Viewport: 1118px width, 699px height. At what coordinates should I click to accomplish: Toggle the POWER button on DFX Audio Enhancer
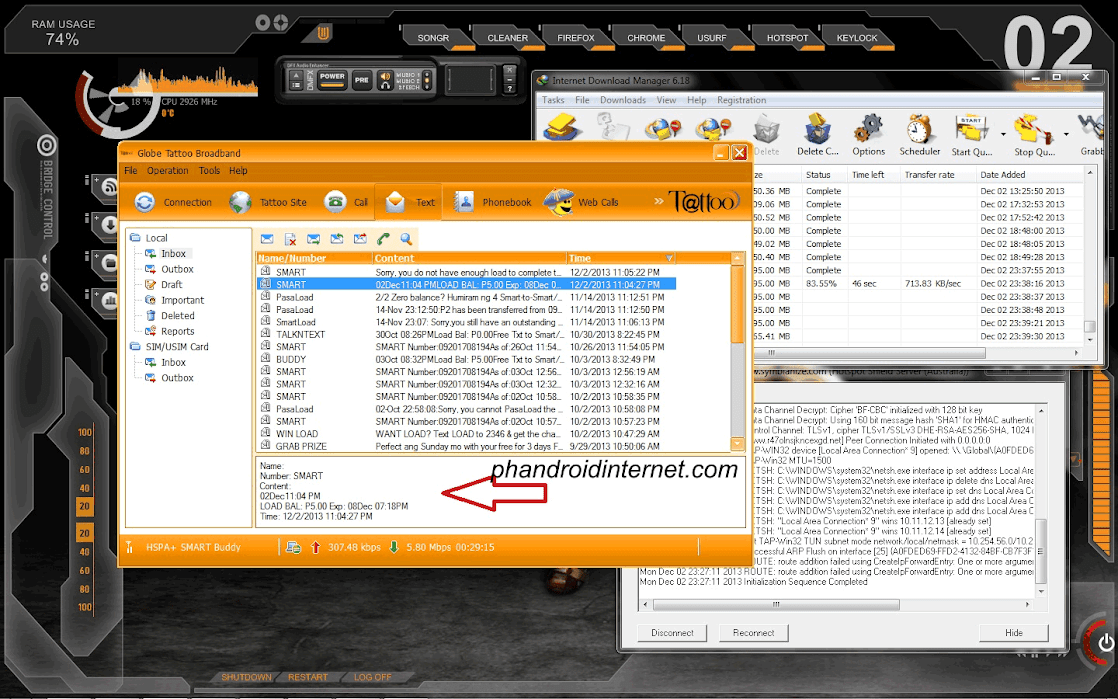click(332, 79)
